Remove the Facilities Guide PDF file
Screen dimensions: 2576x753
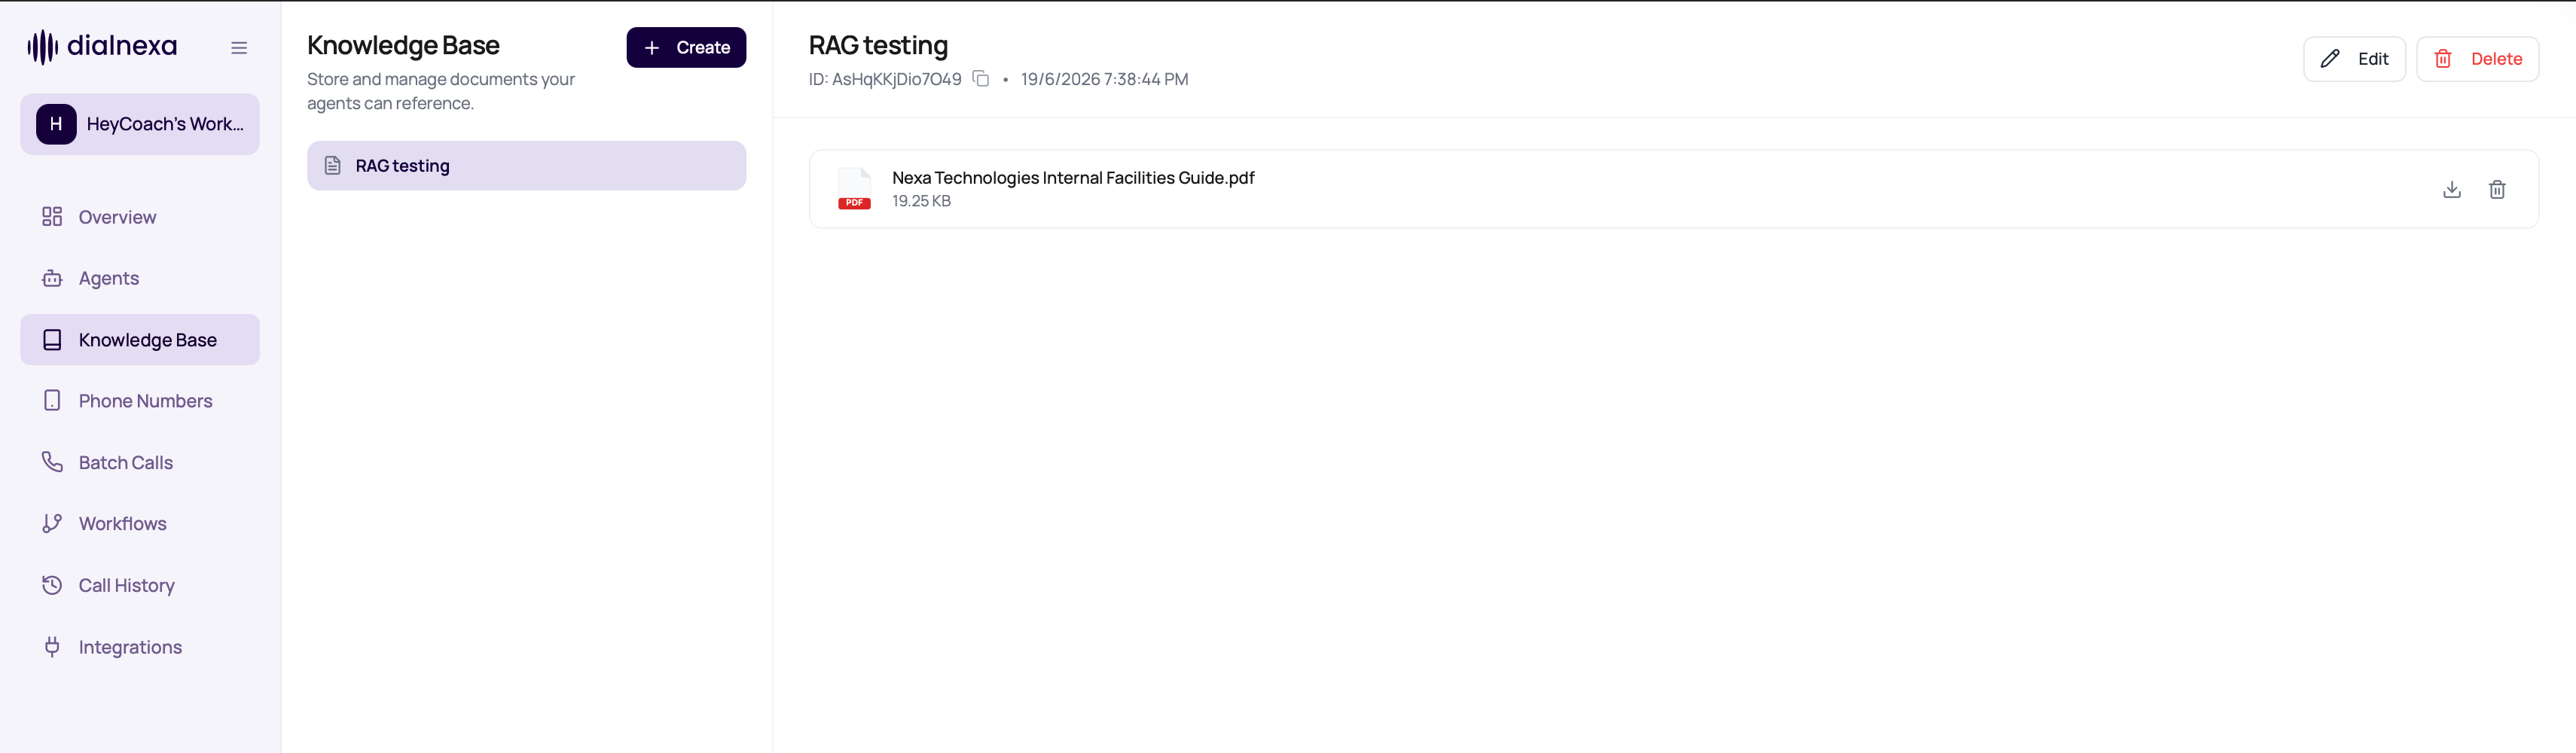(x=2497, y=189)
